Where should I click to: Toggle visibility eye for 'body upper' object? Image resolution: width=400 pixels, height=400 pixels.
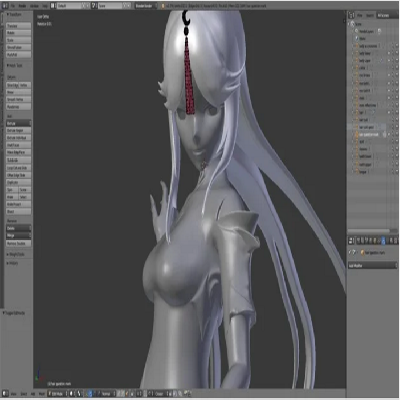point(389,61)
